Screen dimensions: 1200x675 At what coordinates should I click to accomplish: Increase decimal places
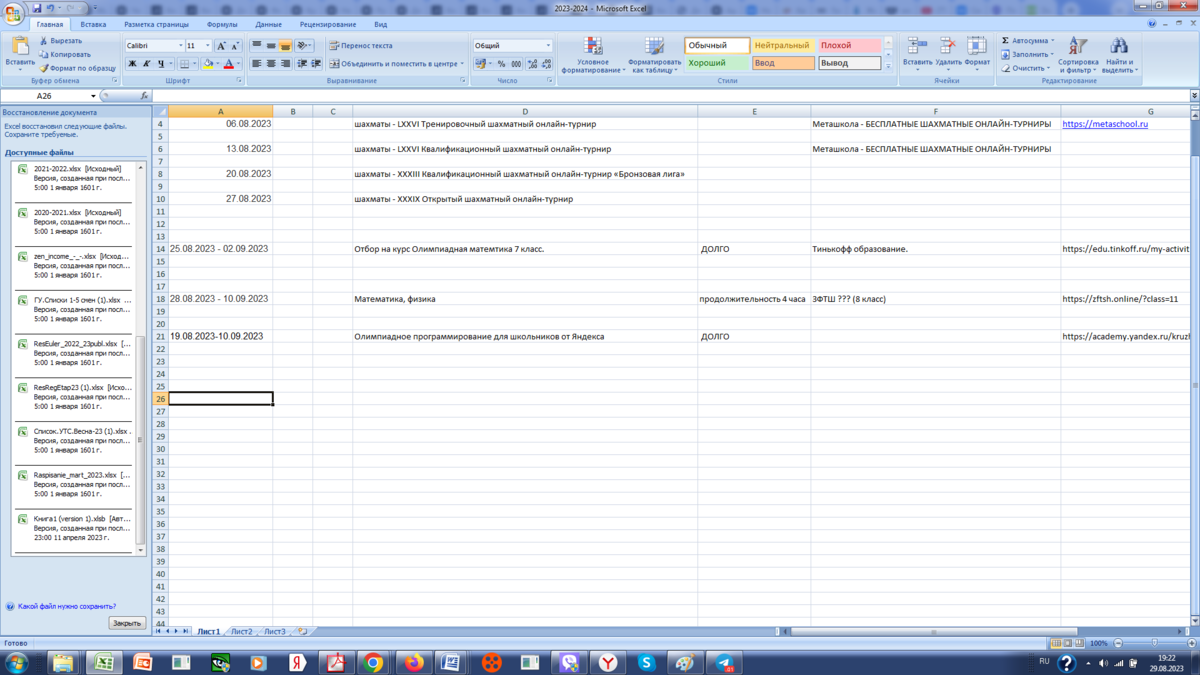pos(532,64)
